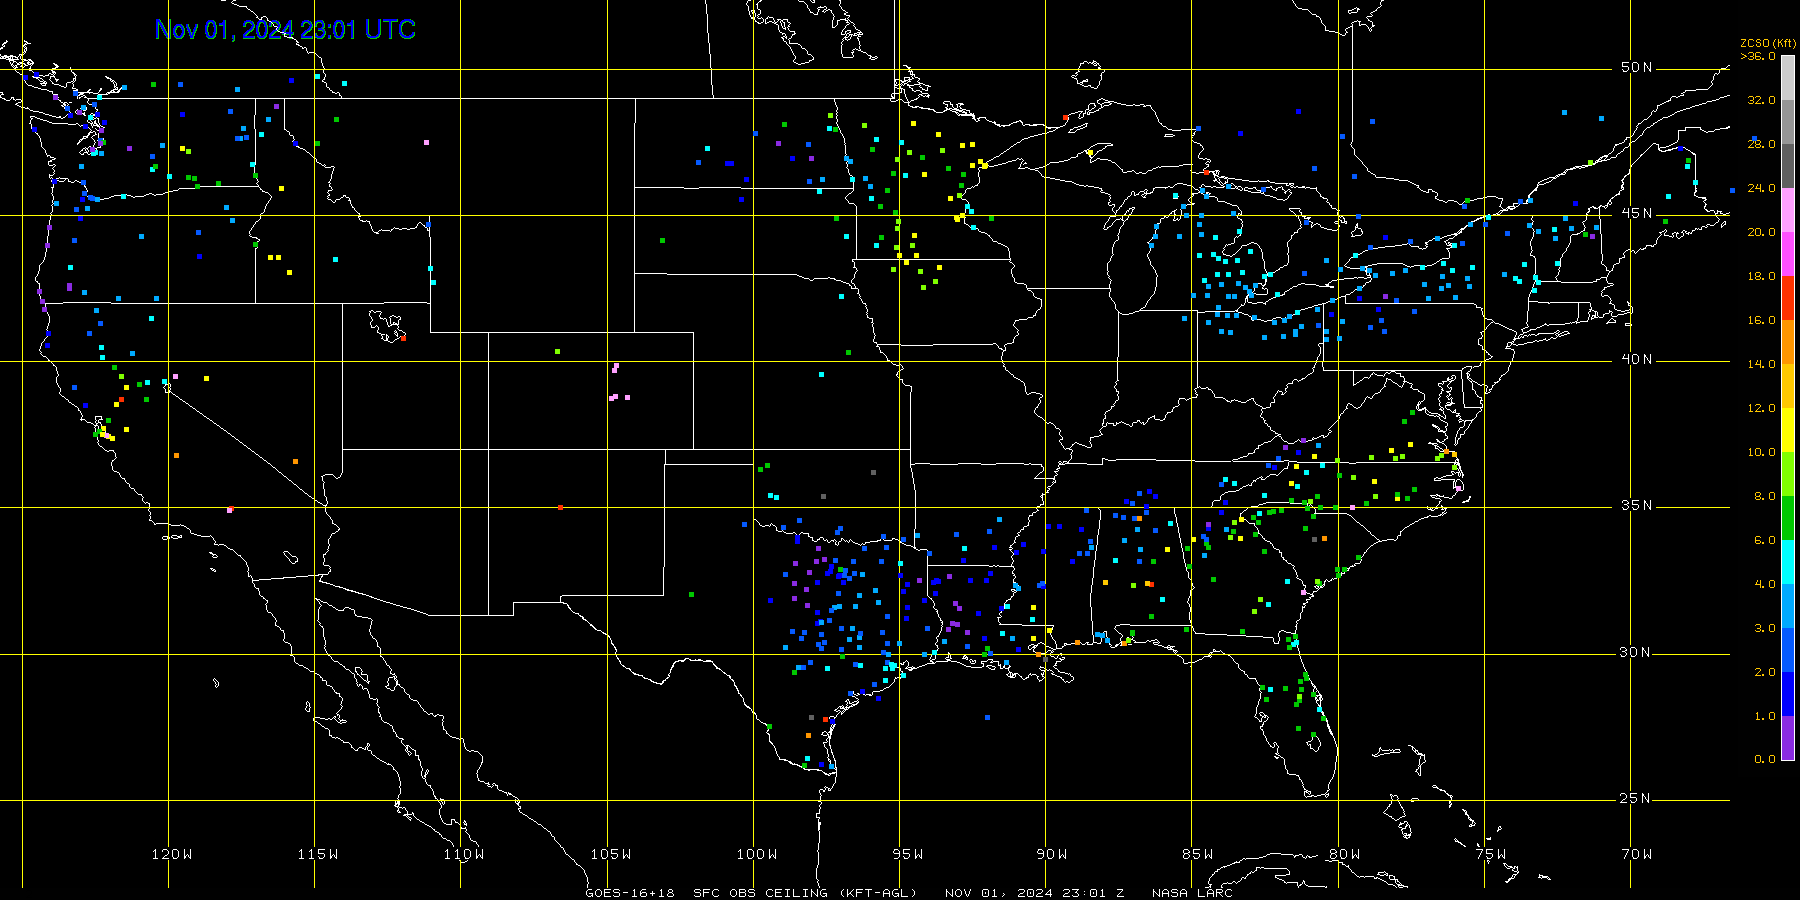Screen dimensions: 1800x900
Task: Select the 28.0 legend value
Action: pos(1761,144)
